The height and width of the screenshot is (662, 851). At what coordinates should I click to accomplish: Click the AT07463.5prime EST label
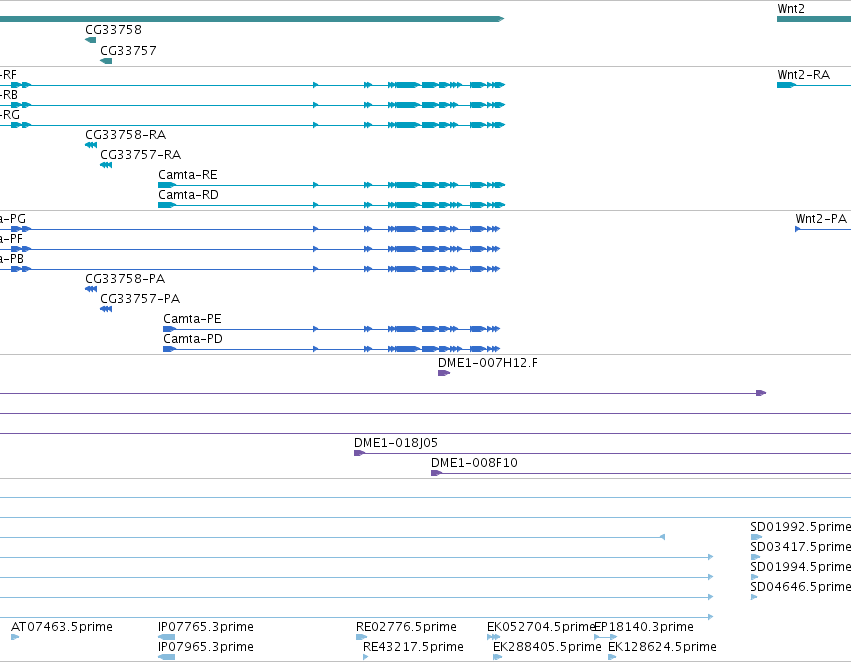click(x=62, y=627)
